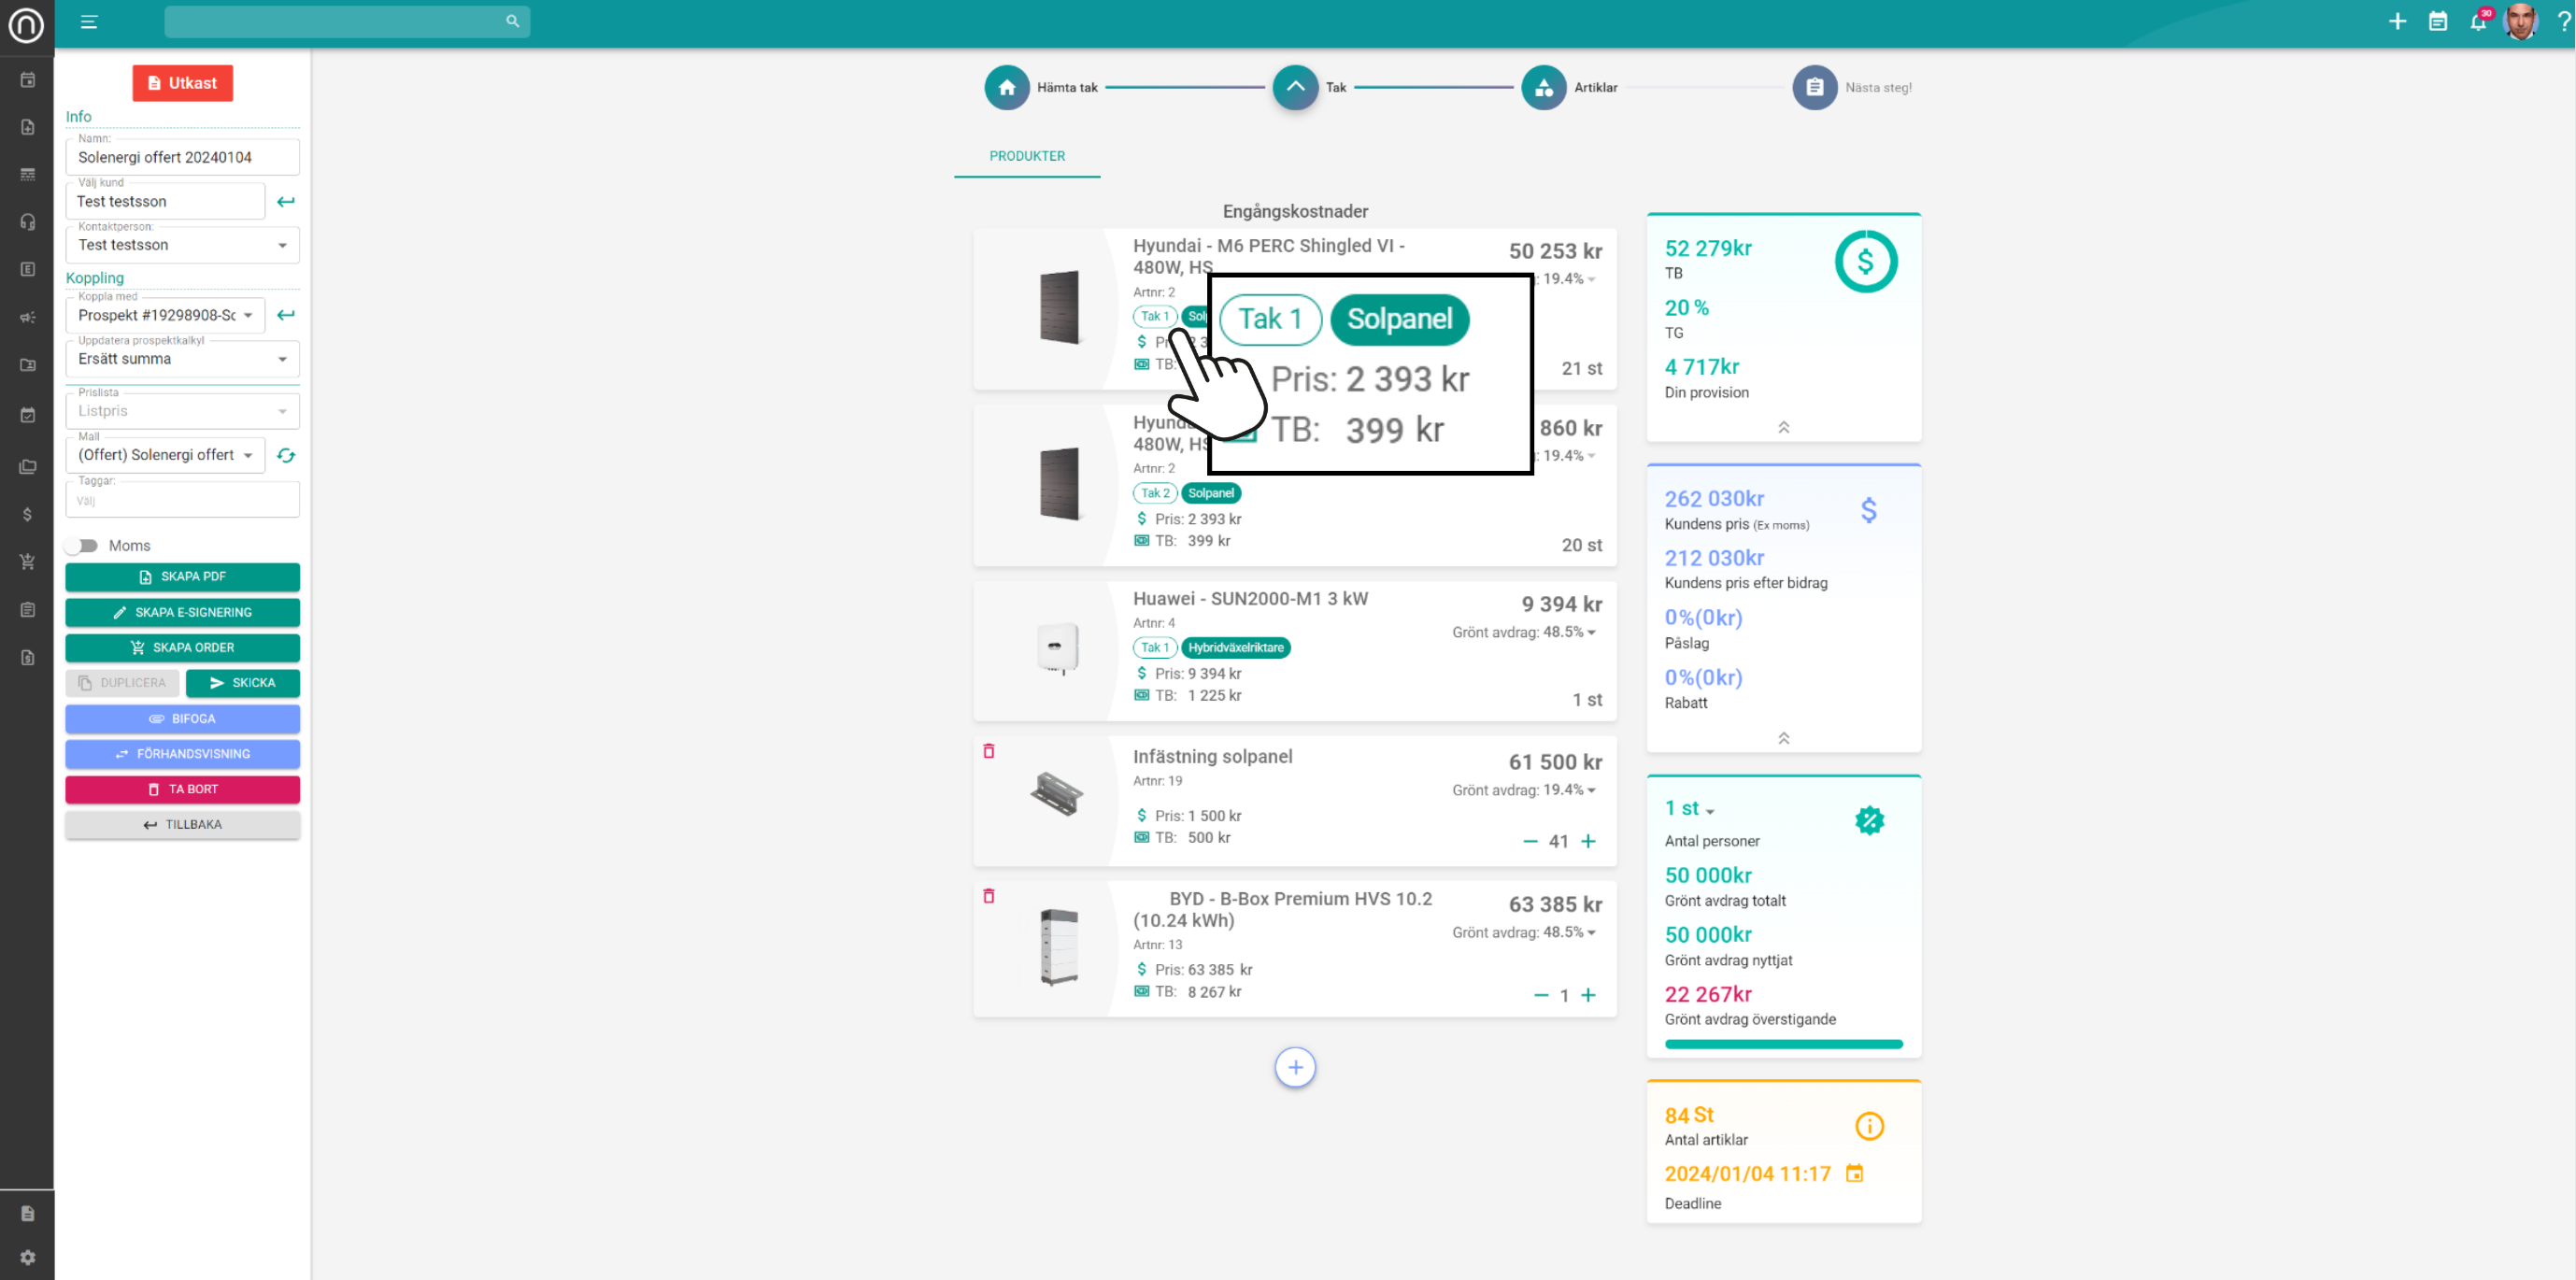This screenshot has height=1280, width=2576.
Task: Collapse the Kundens pris card with double chevron
Action: (x=1783, y=738)
